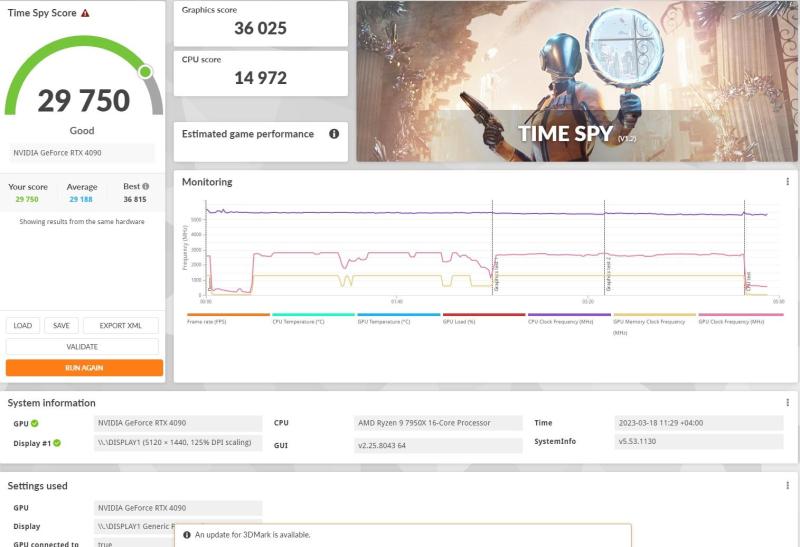This screenshot has height=547, width=800.
Task: Click the info icon next to Best score
Action: 145,186
